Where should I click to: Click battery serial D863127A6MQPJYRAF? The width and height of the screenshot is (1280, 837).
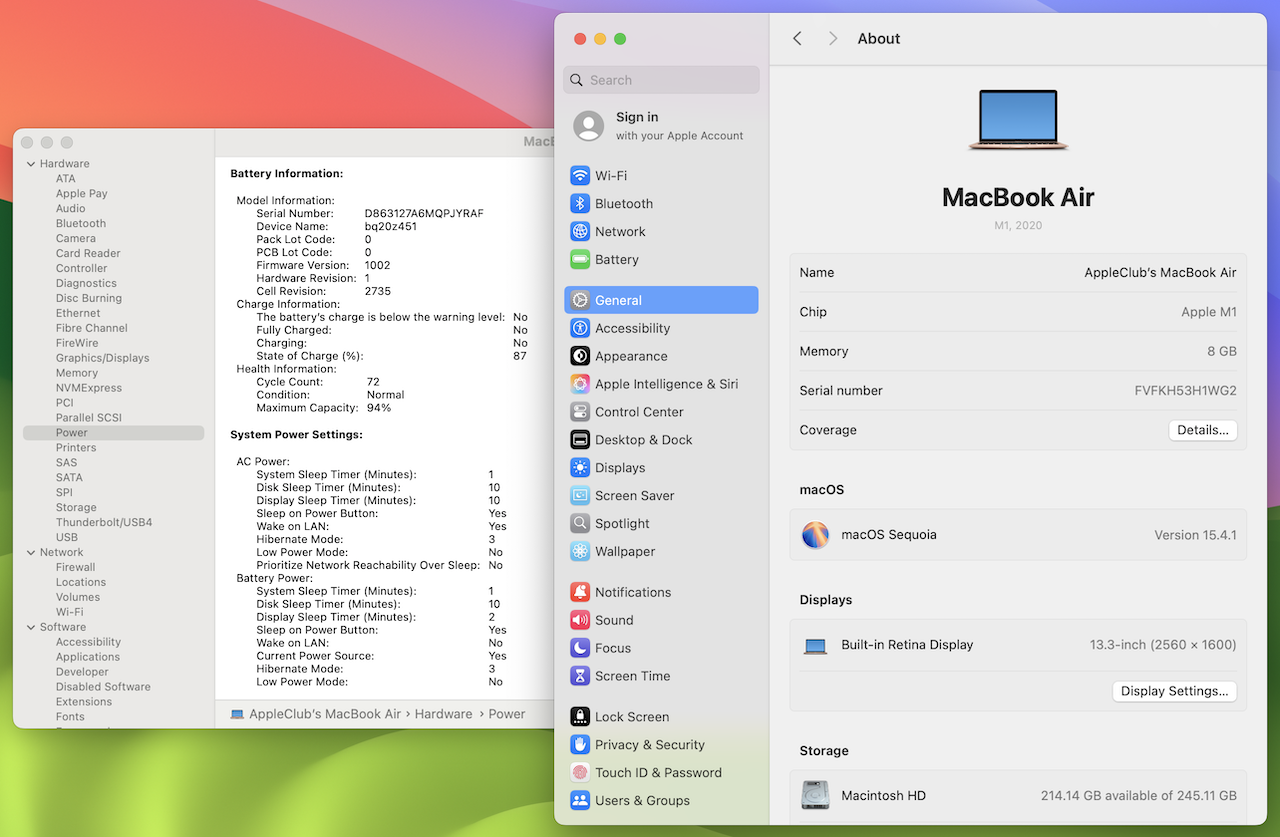pyautogui.click(x=424, y=214)
